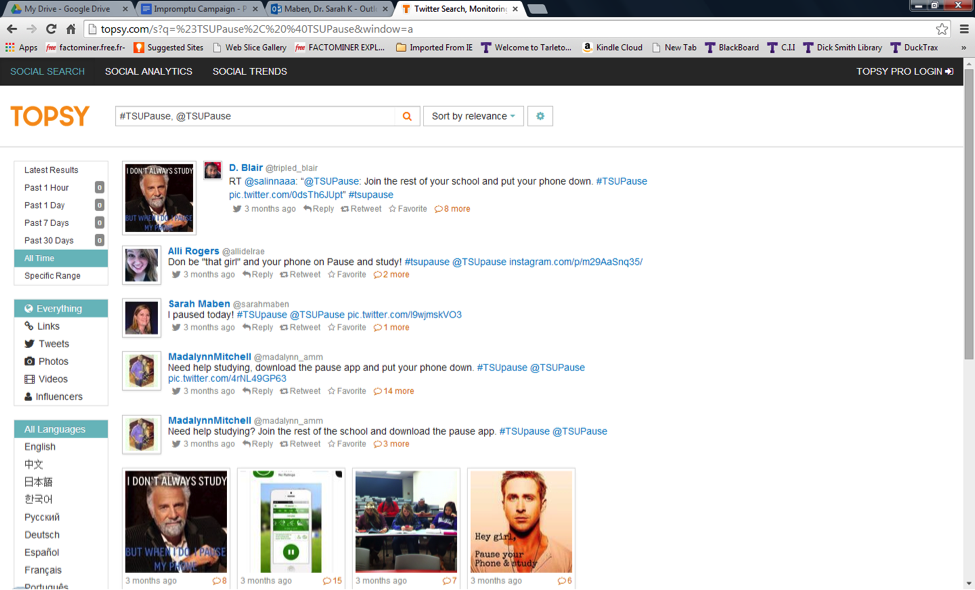
Task: Reply to D. Blair's tweet
Action: 318,209
